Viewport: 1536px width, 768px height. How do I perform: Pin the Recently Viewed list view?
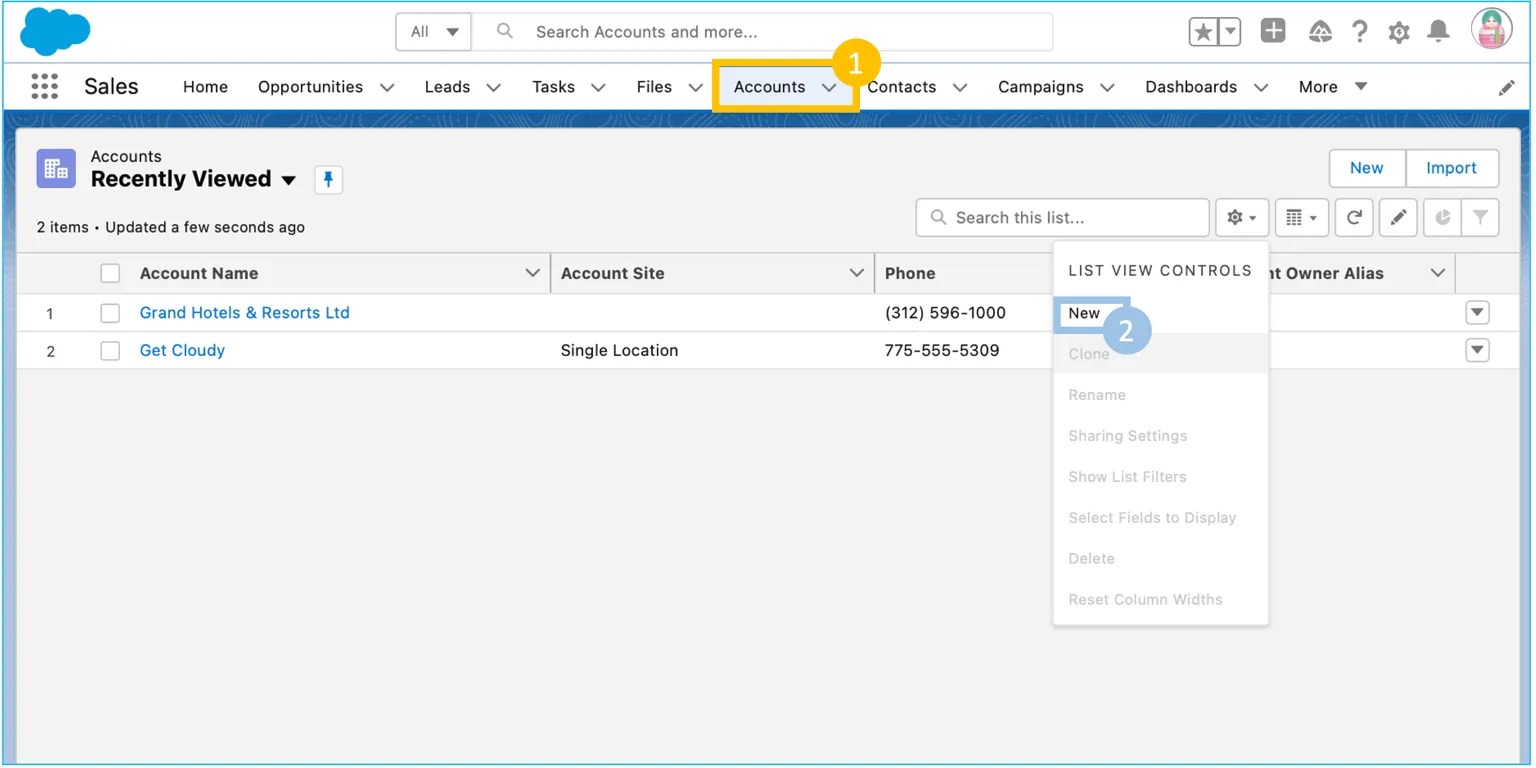(x=328, y=180)
